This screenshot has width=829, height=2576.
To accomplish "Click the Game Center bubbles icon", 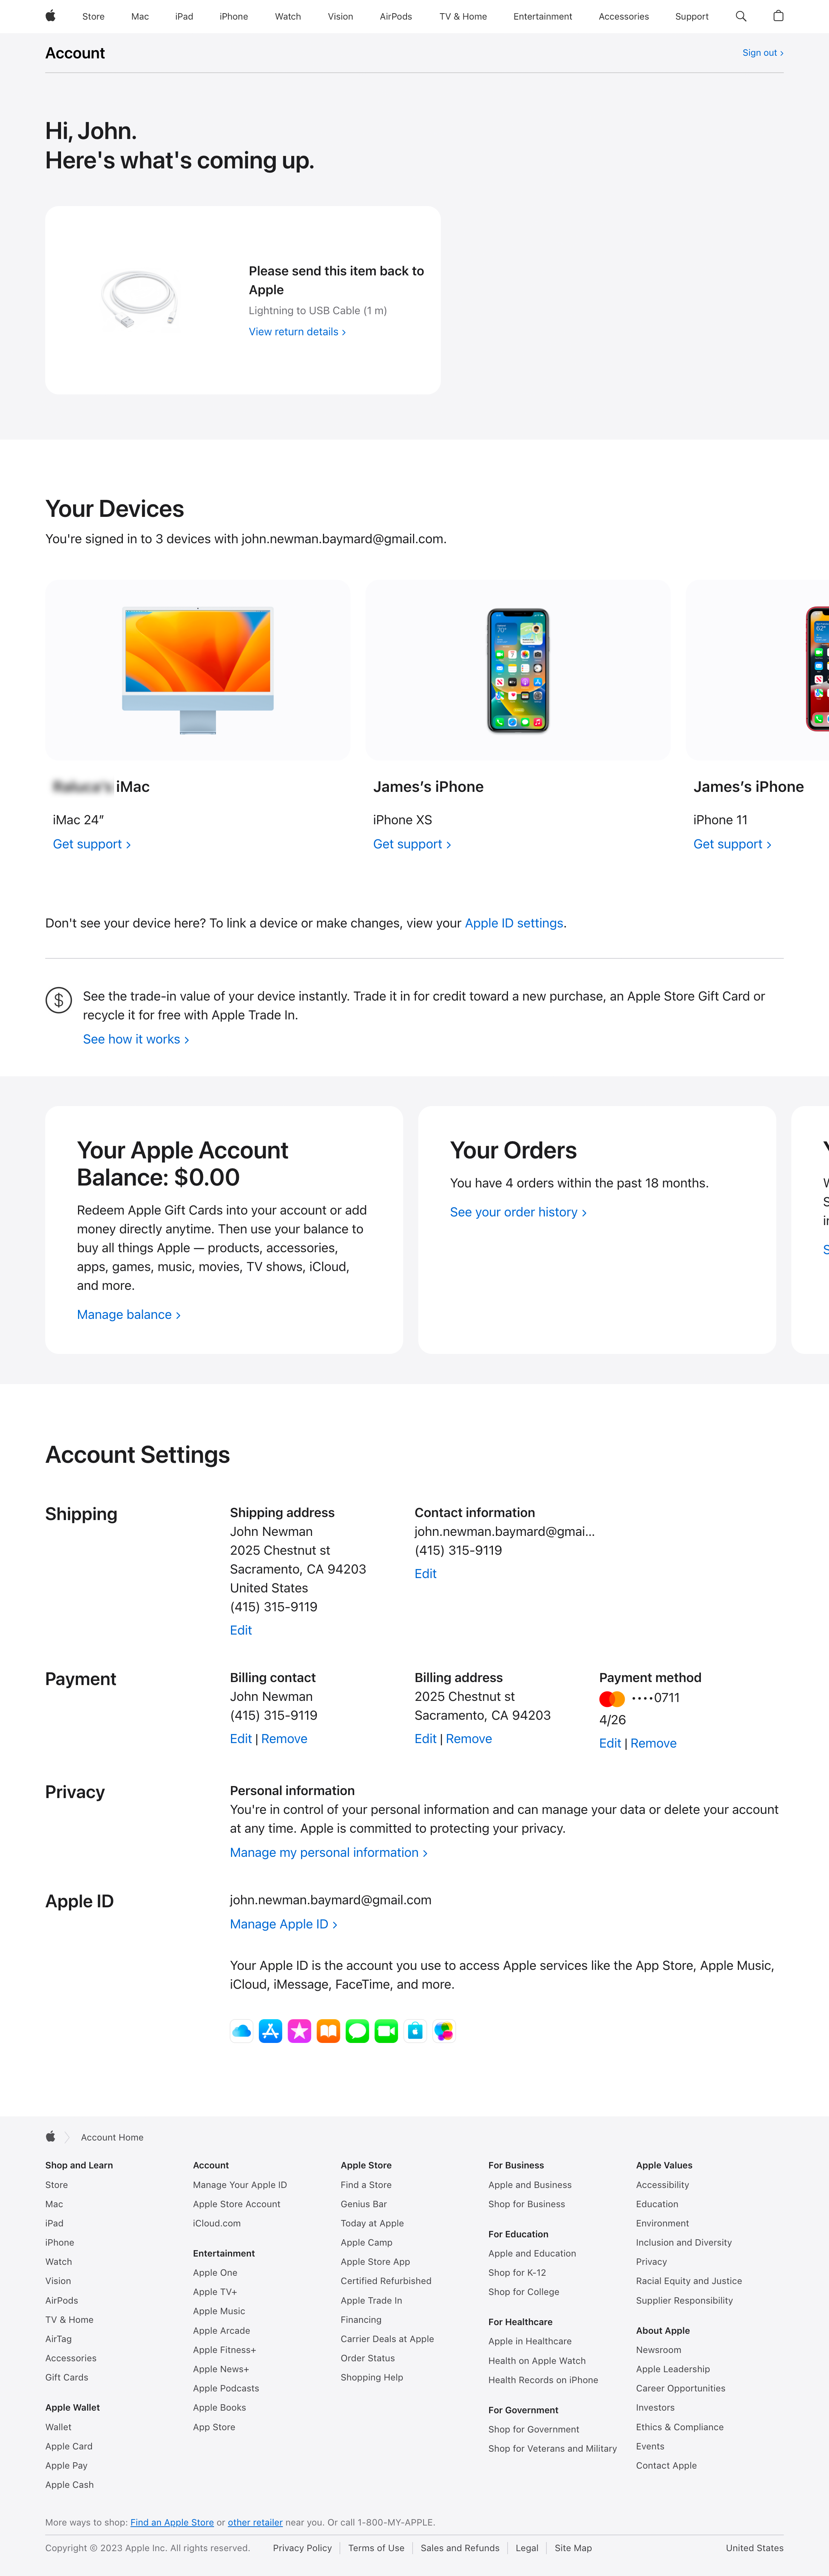I will pyautogui.click(x=444, y=2031).
